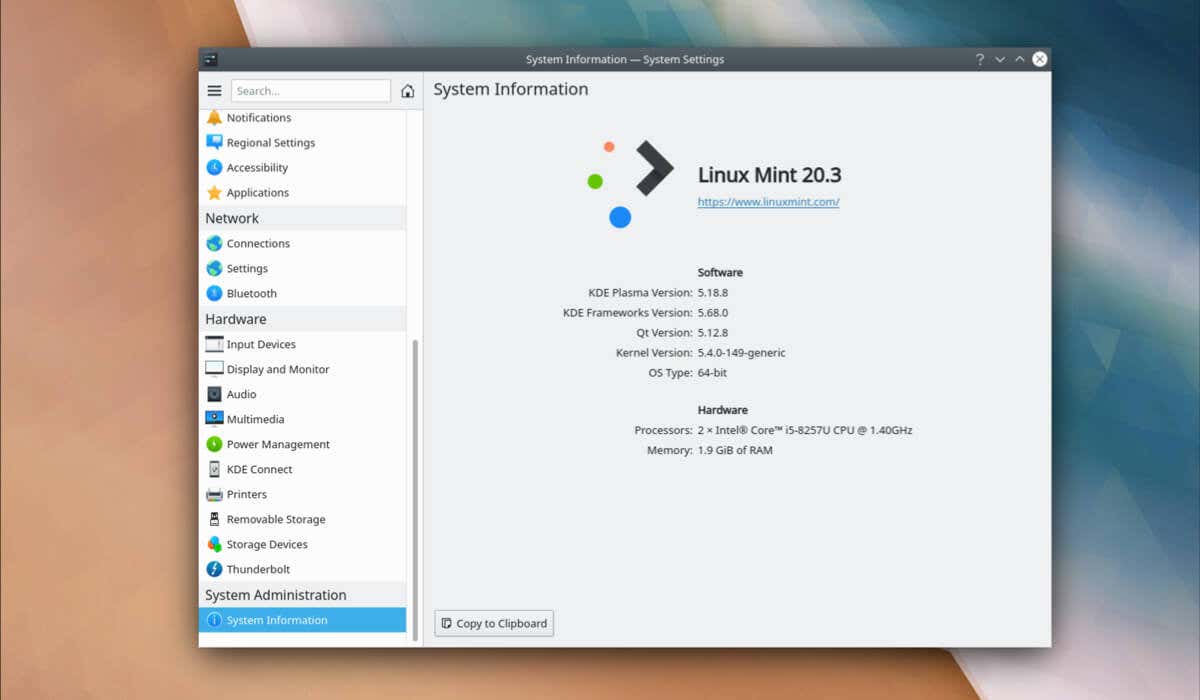Go to the settings home view
The image size is (1200, 700).
pyautogui.click(x=407, y=91)
